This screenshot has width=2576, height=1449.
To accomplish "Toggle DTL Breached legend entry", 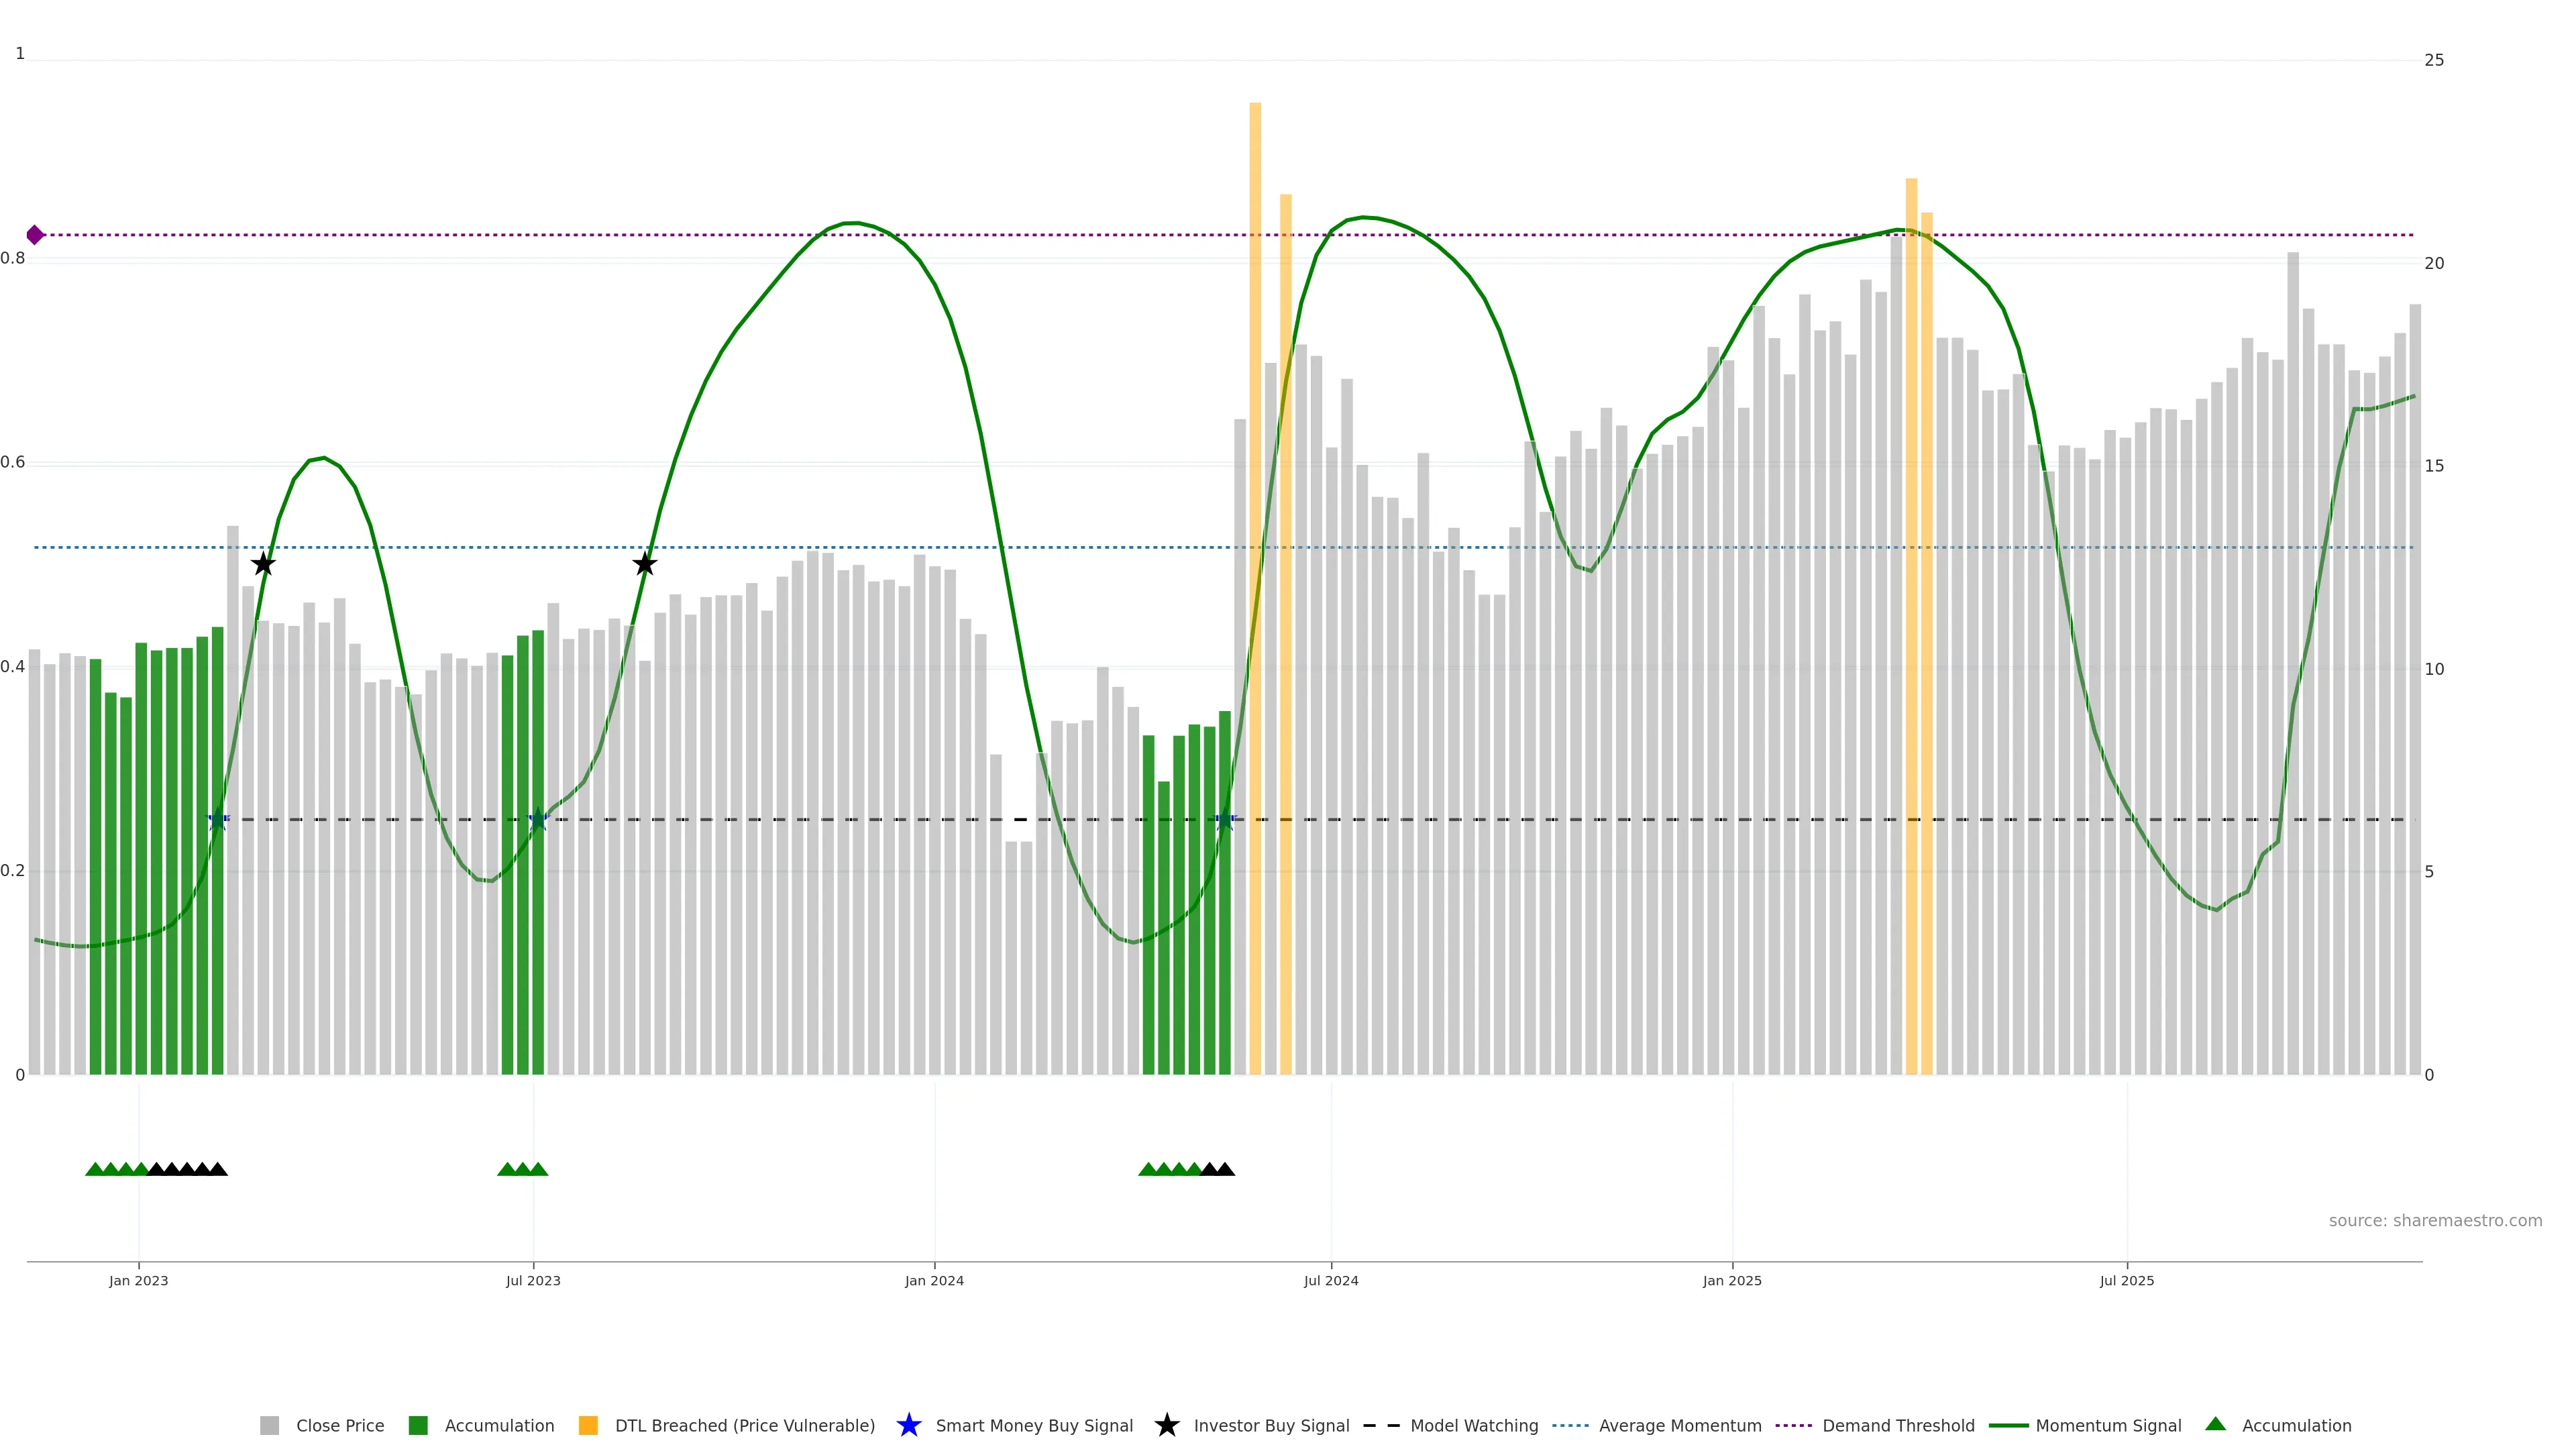I will 744,1425.
